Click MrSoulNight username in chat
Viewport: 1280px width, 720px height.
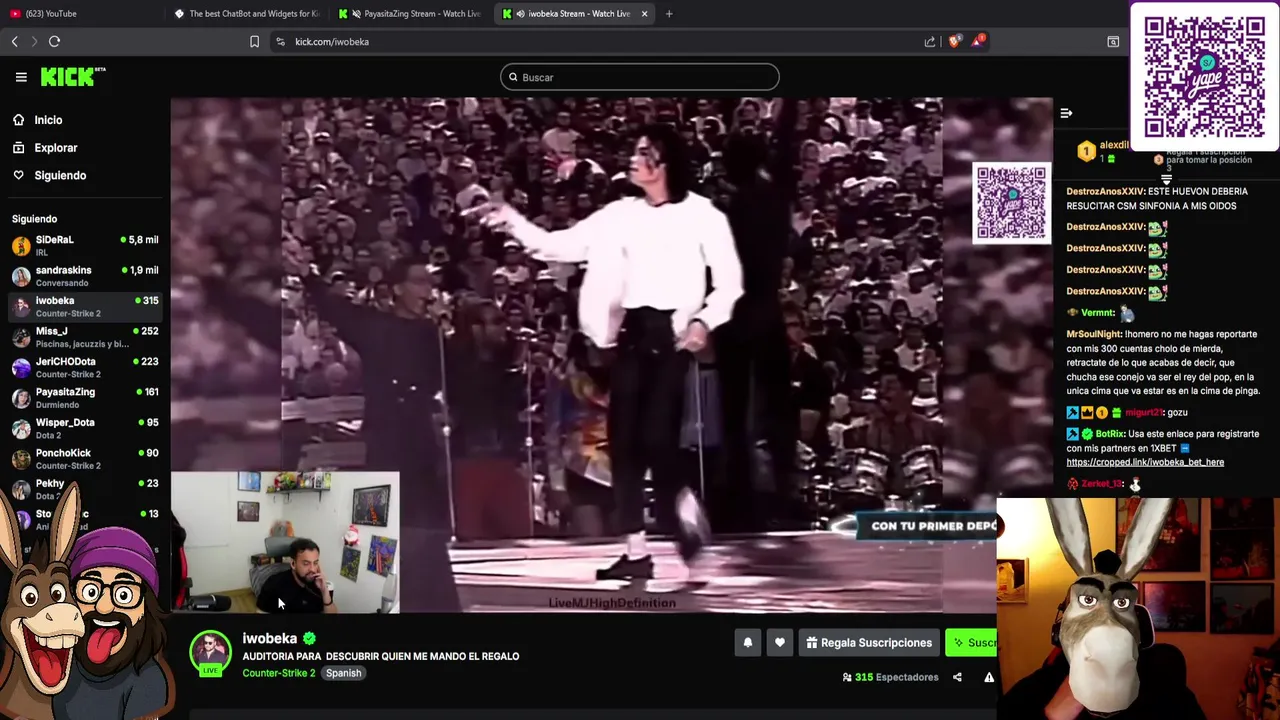[x=1094, y=334]
